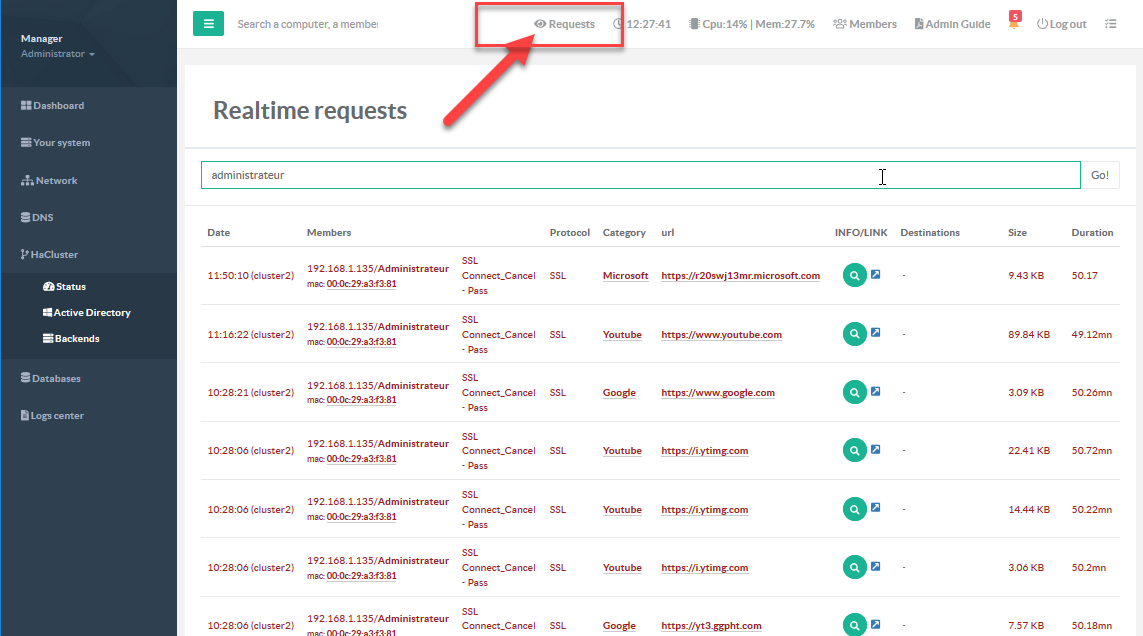Click the CPU and memory status indicator
This screenshot has height=636, width=1143.
coord(751,24)
